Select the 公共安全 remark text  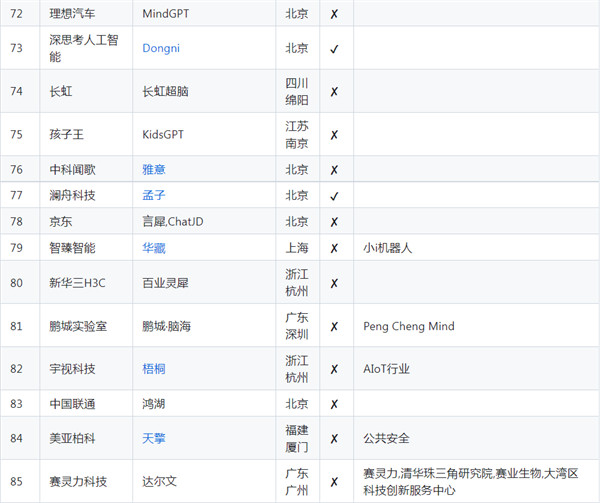pyautogui.click(x=386, y=438)
